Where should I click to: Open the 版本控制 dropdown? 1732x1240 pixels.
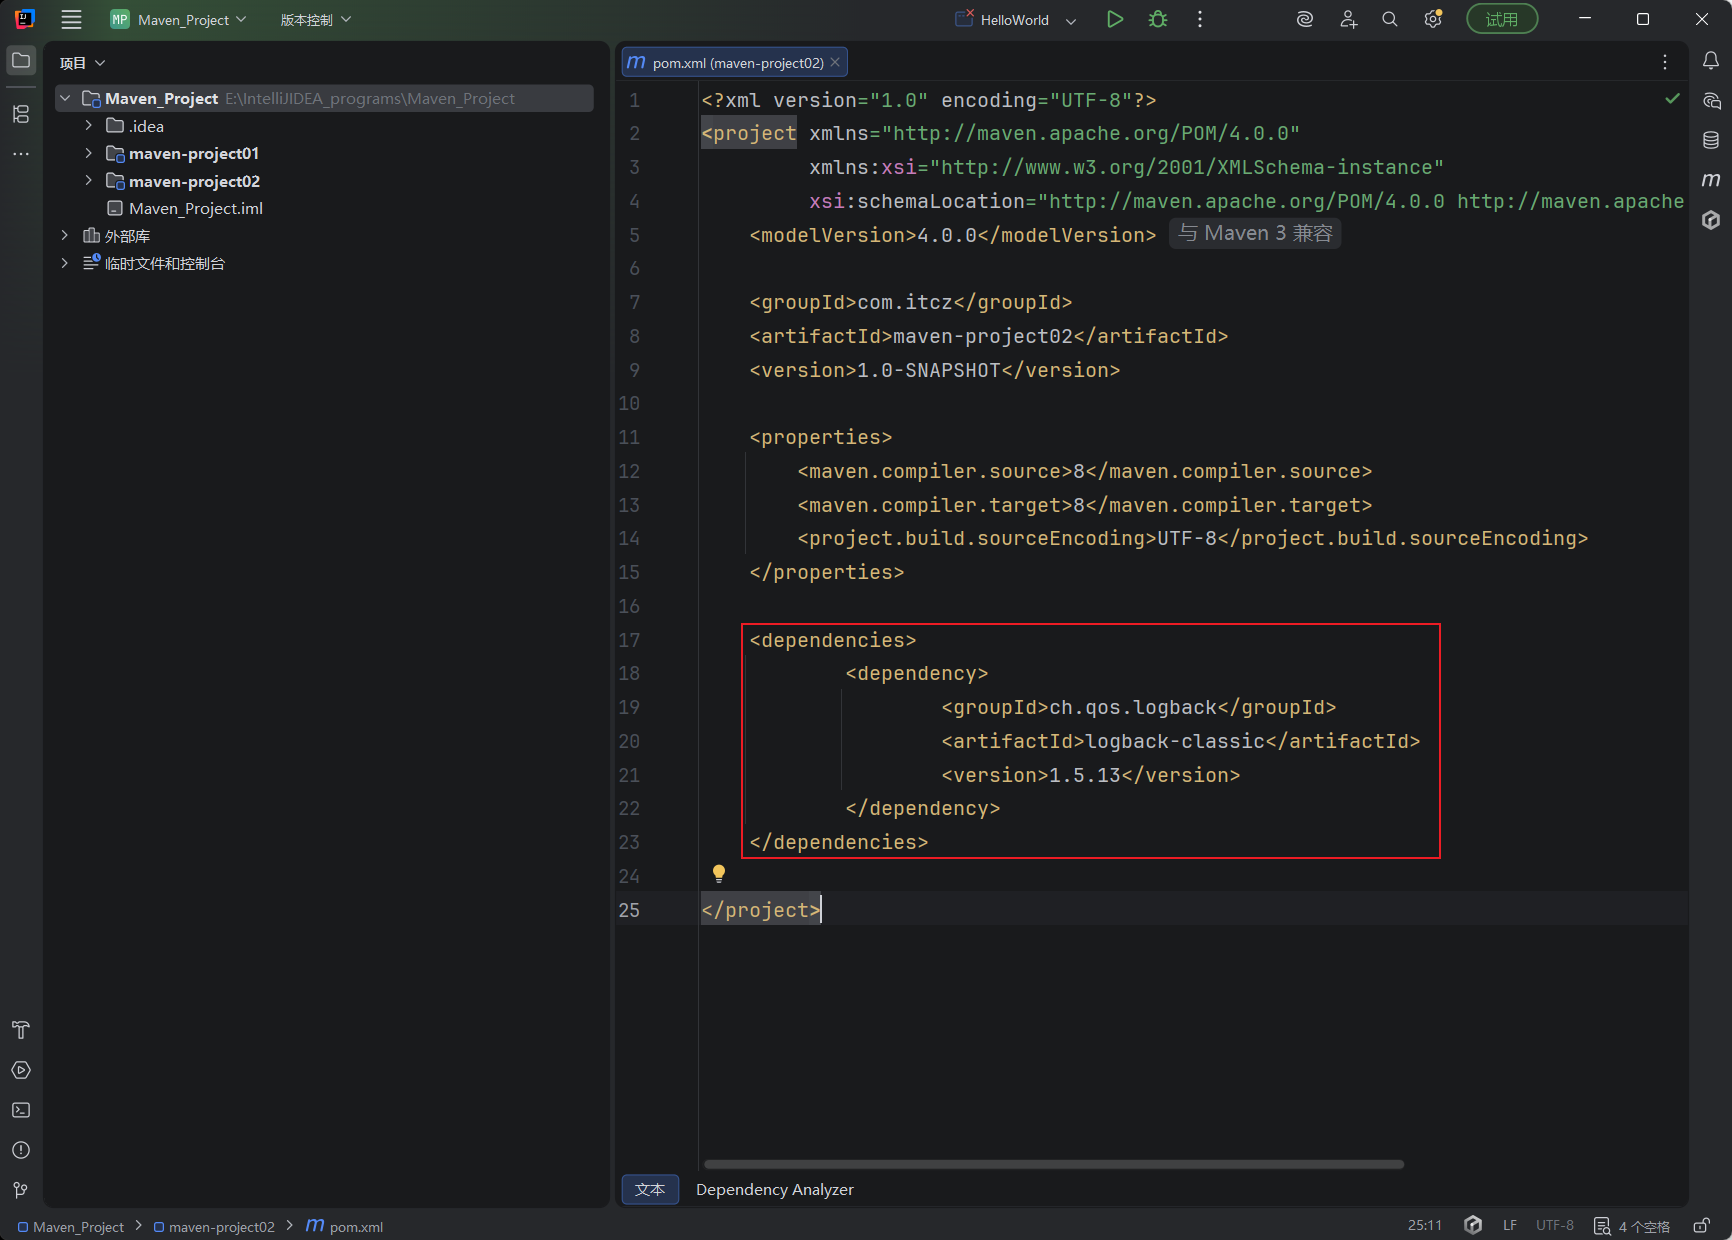pos(315,20)
